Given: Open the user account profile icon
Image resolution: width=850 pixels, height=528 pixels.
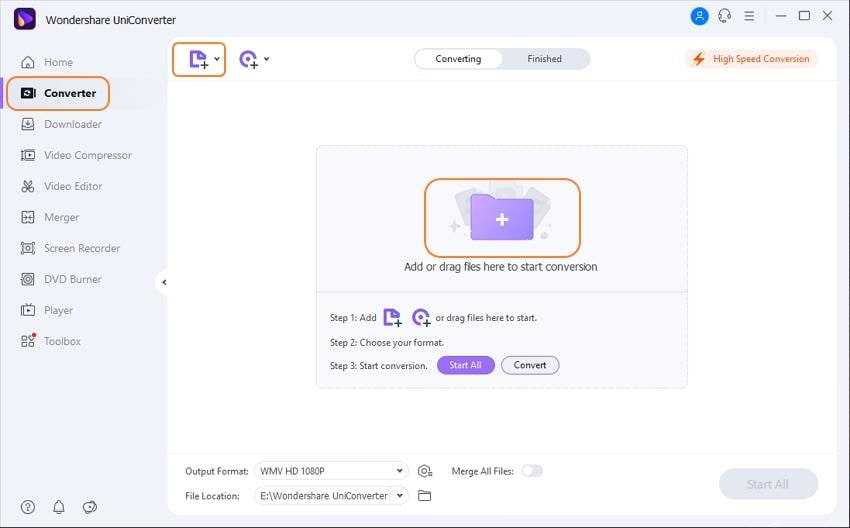Looking at the screenshot, I should pos(699,16).
